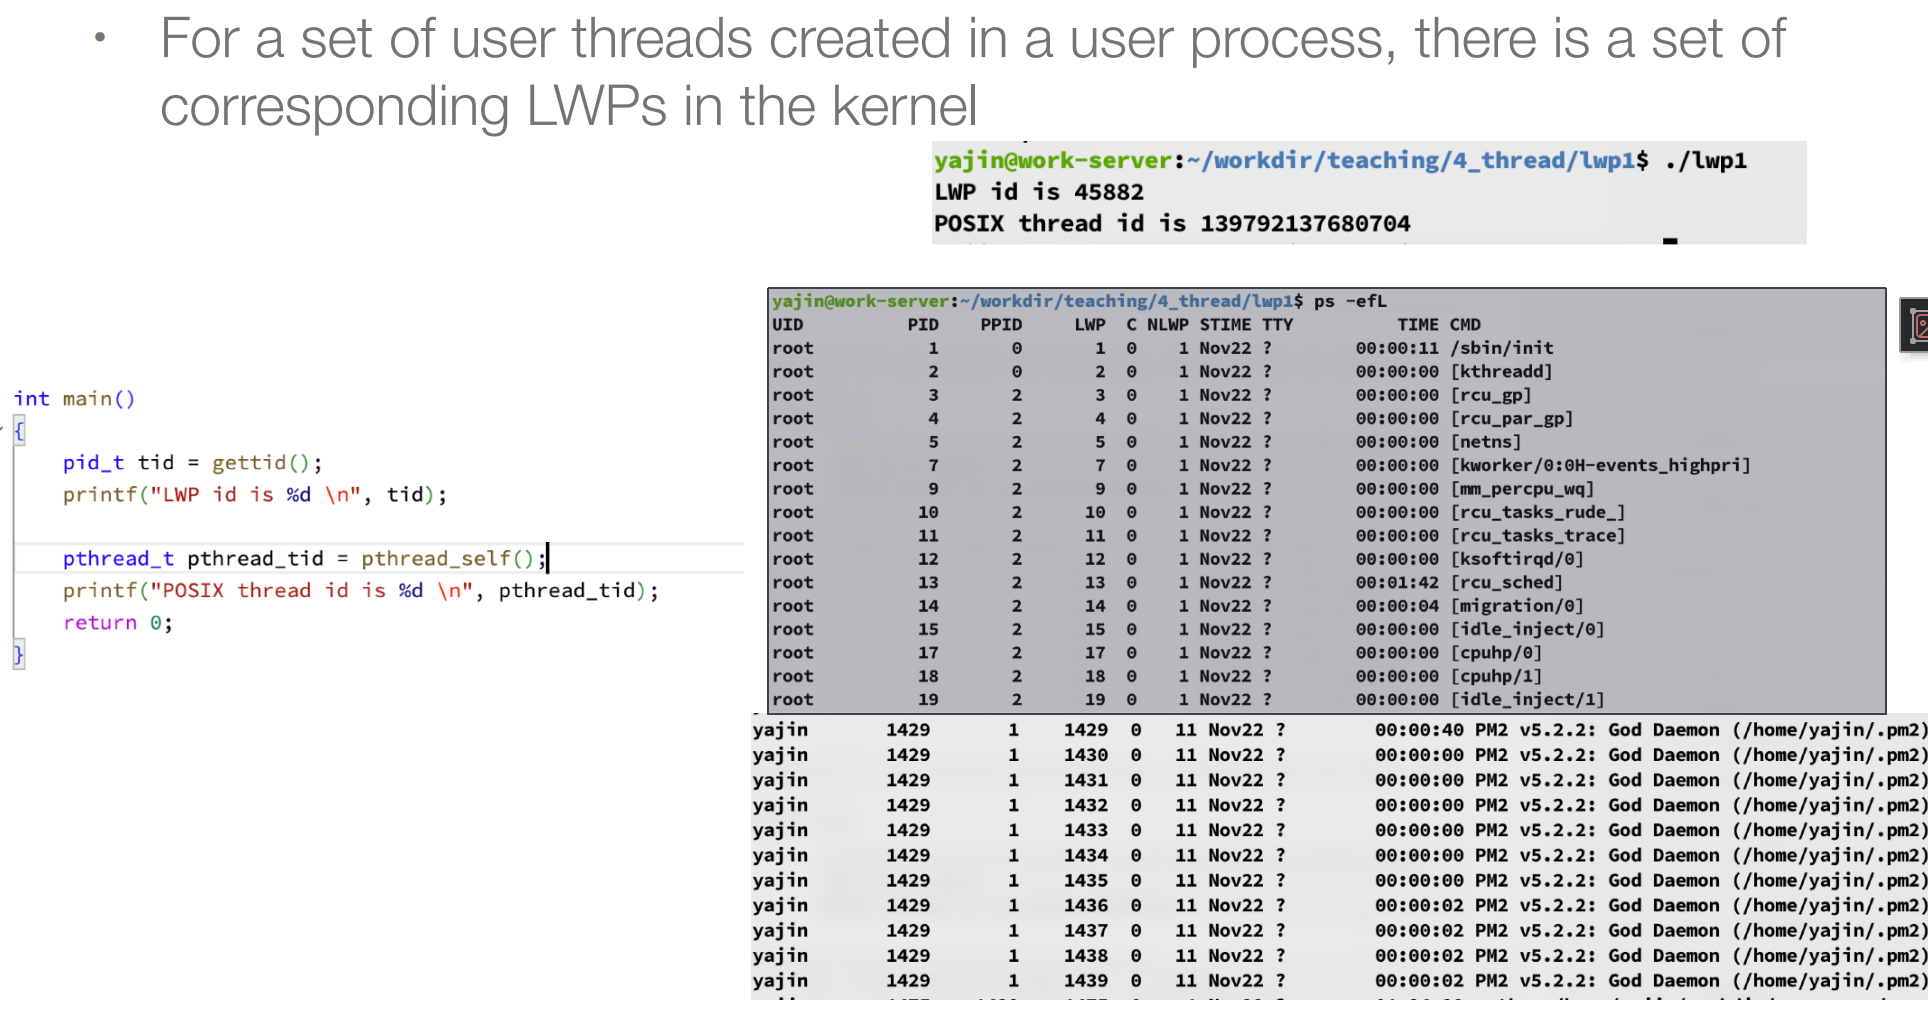Screen dimensions: 1928x1028
Task: Click the closing brace of main()
Action: pyautogui.click(x=19, y=655)
